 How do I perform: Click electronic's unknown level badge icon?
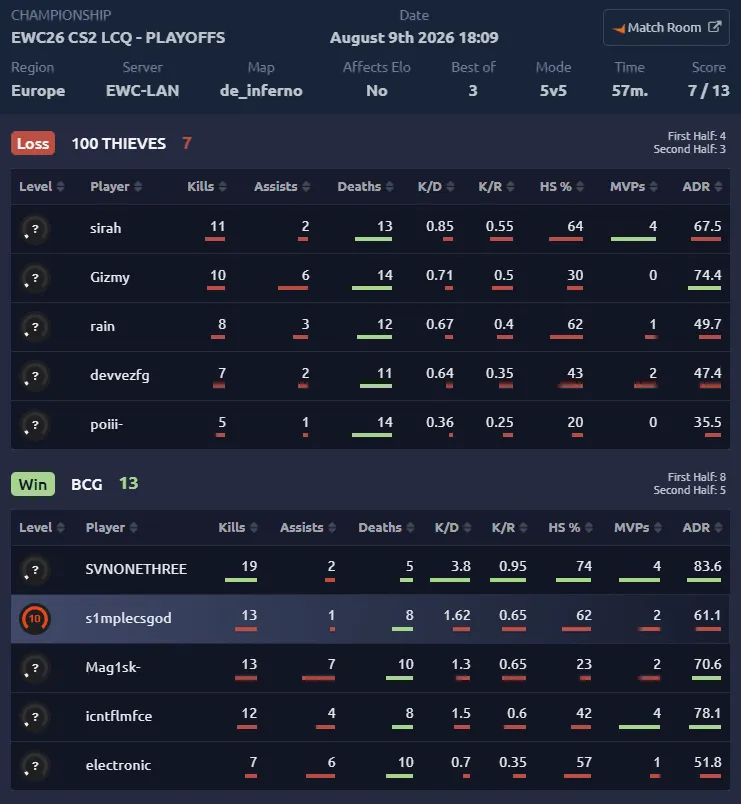[34, 766]
